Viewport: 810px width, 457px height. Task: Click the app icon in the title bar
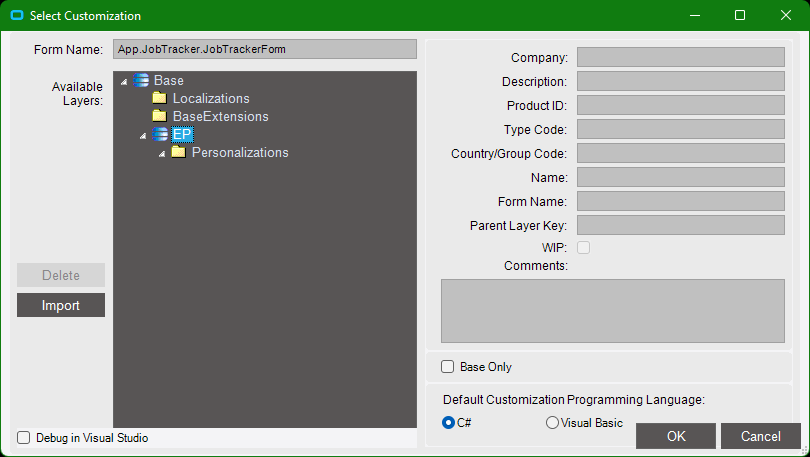(x=17, y=15)
